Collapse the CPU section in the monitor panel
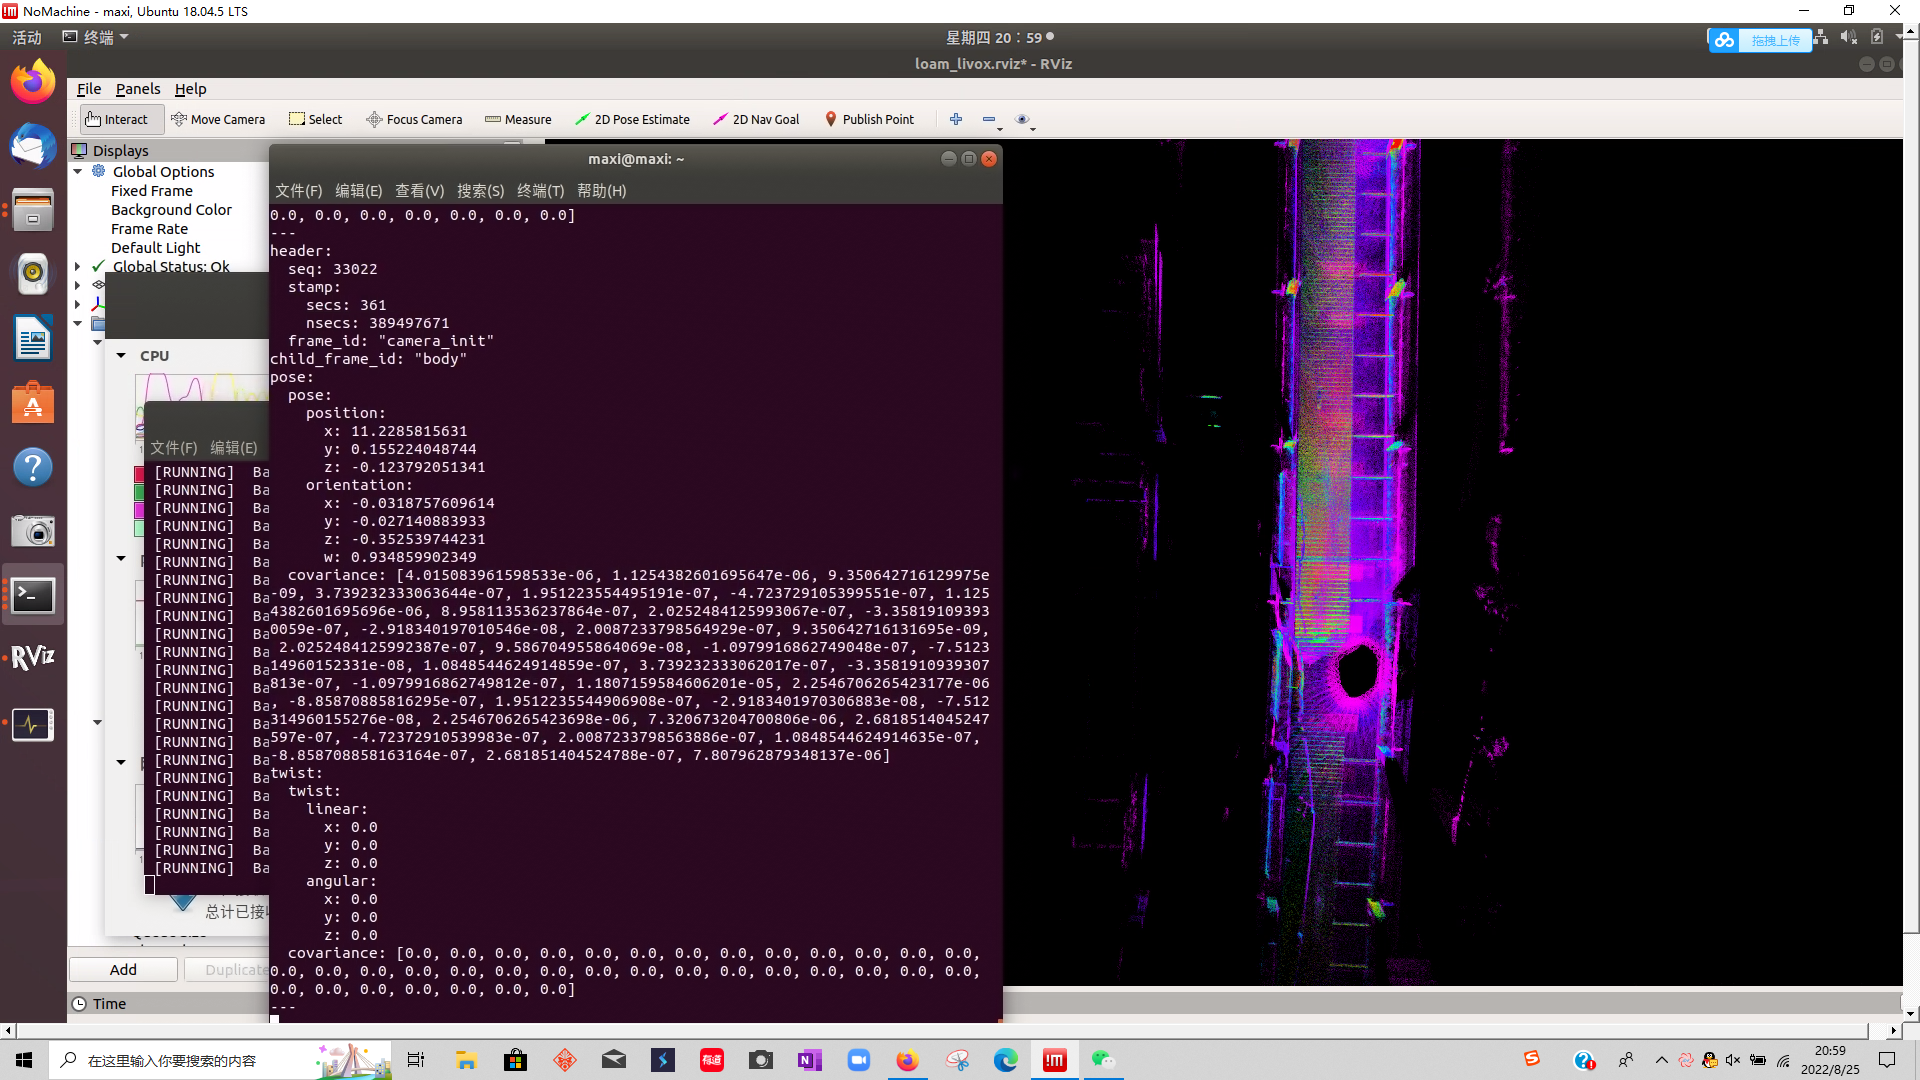 (x=121, y=355)
